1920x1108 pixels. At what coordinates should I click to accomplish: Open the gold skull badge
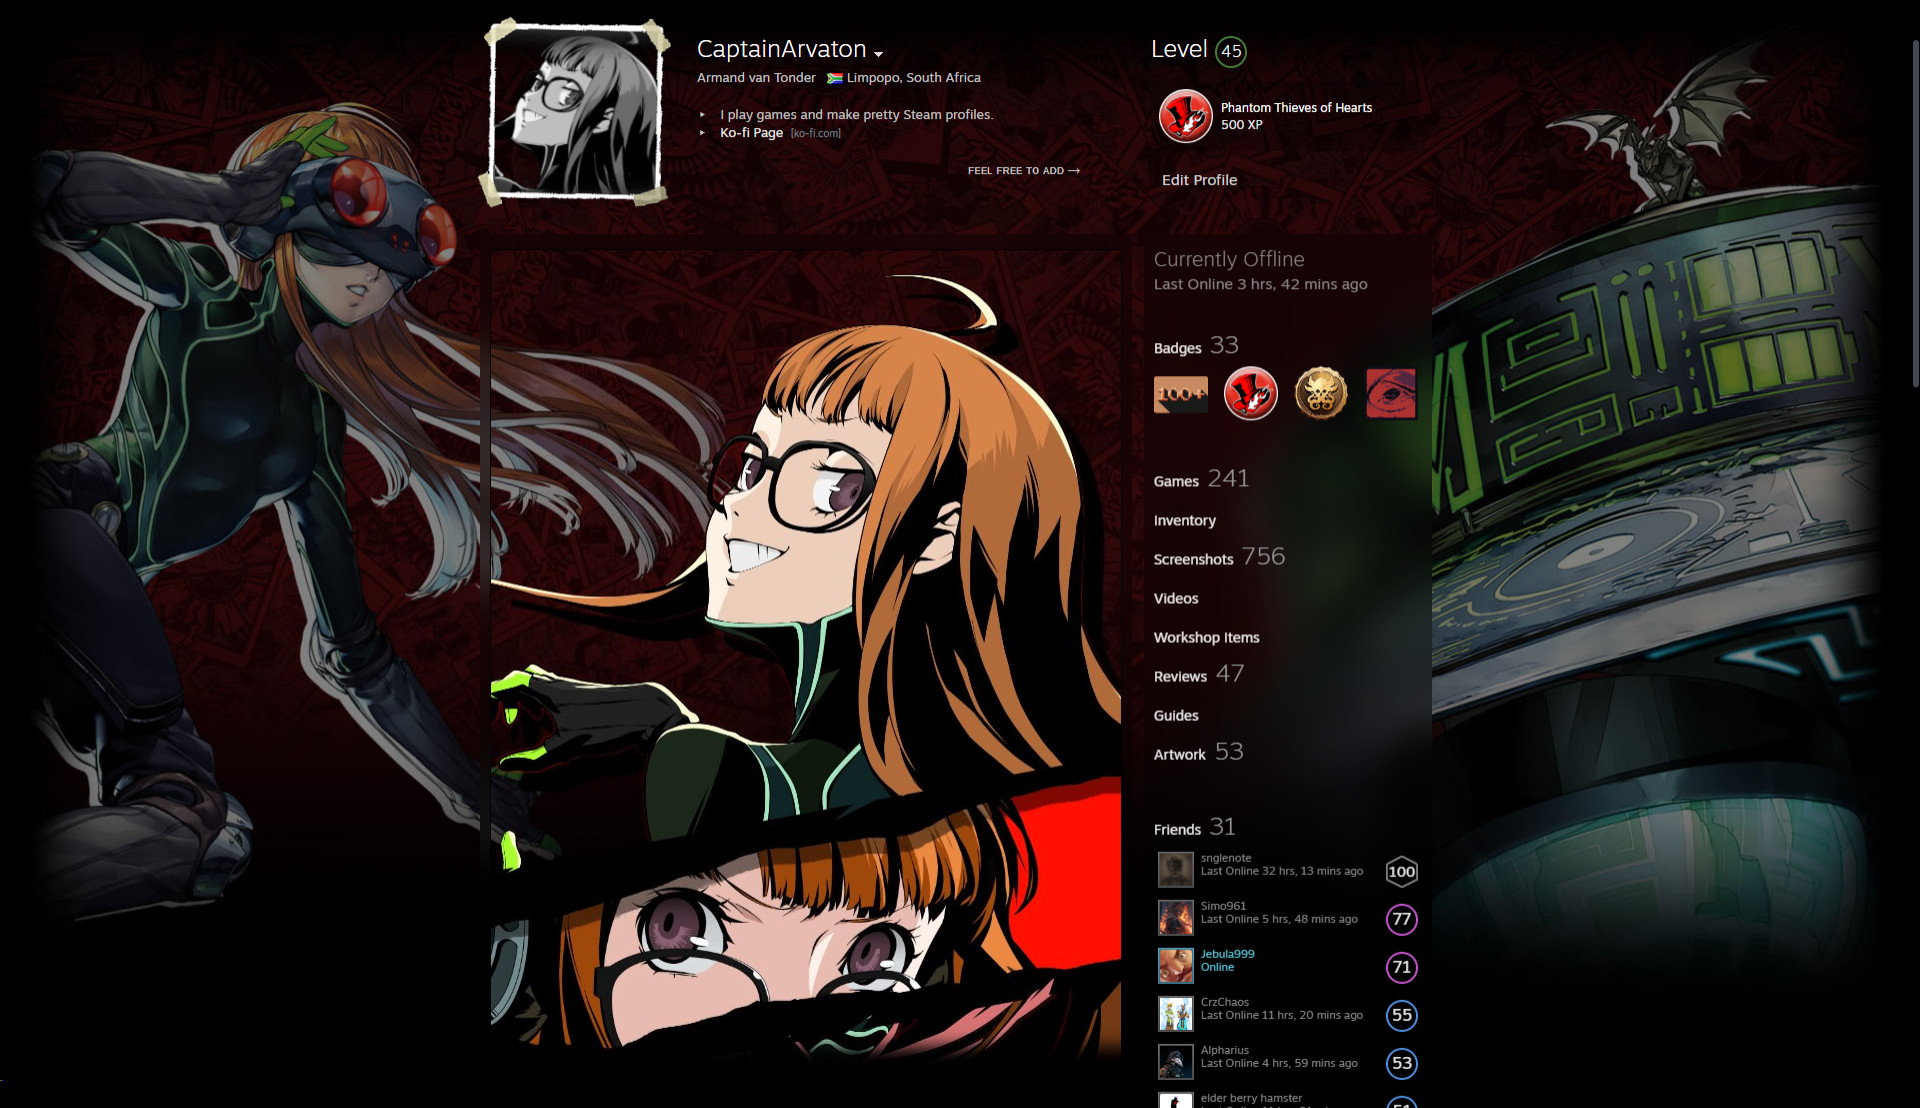pyautogui.click(x=1321, y=394)
